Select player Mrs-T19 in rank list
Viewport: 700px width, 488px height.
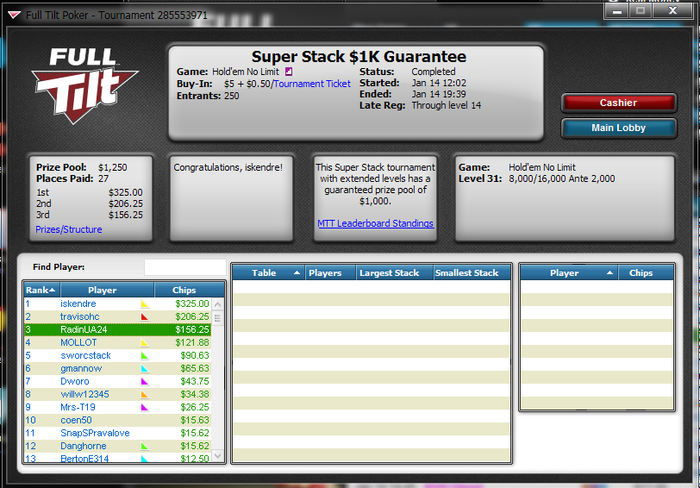click(118, 408)
